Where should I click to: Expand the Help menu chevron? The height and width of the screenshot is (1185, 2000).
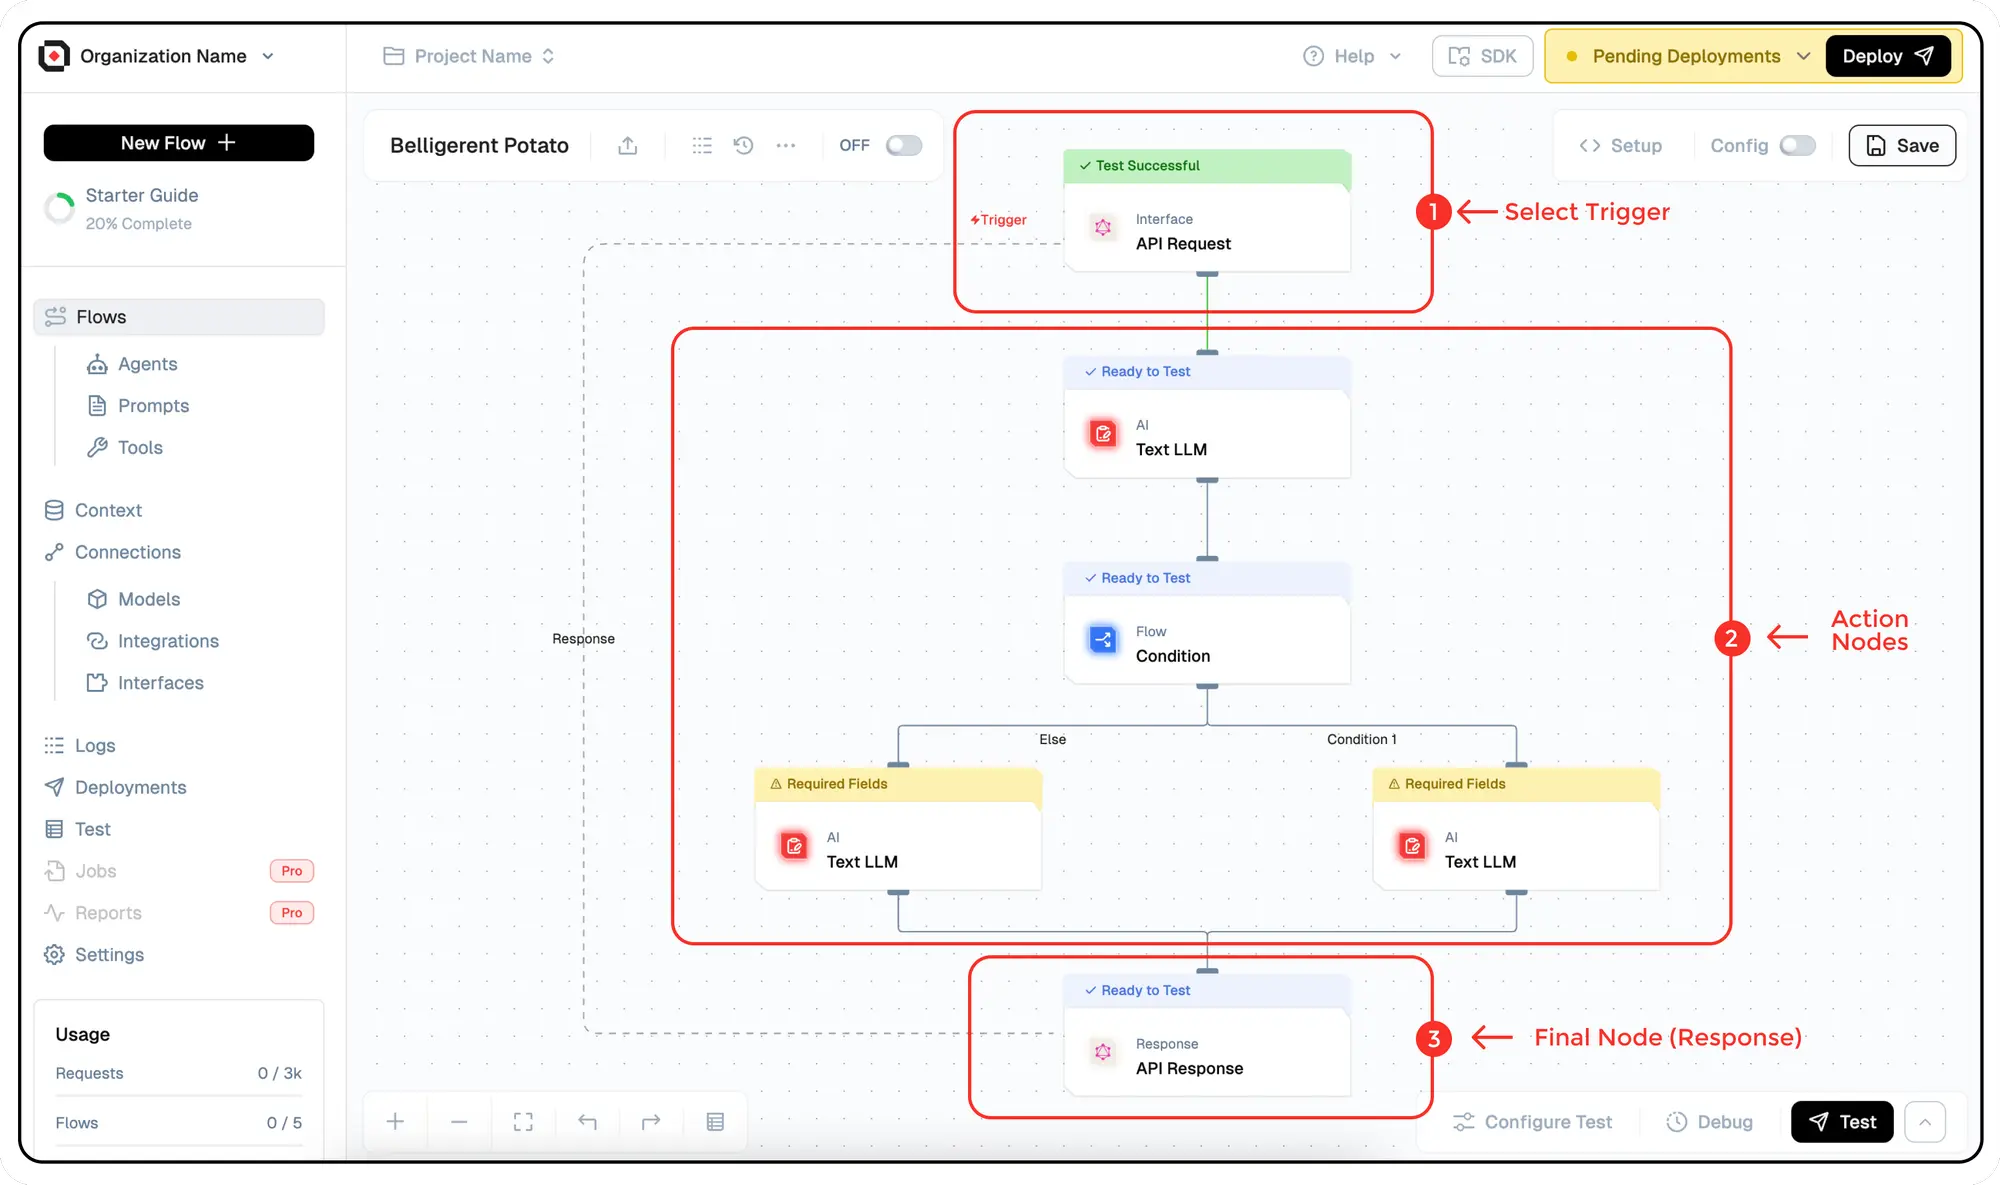coord(1395,57)
